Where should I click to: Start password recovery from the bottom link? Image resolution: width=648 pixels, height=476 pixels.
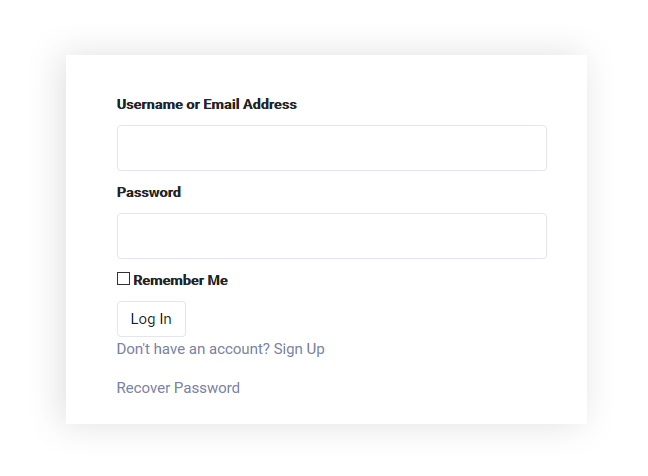178,388
